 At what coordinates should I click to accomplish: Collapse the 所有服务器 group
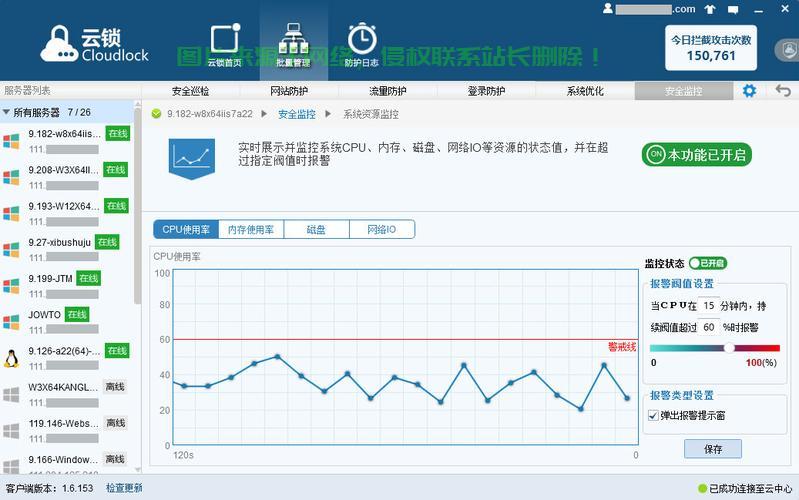tap(6, 112)
